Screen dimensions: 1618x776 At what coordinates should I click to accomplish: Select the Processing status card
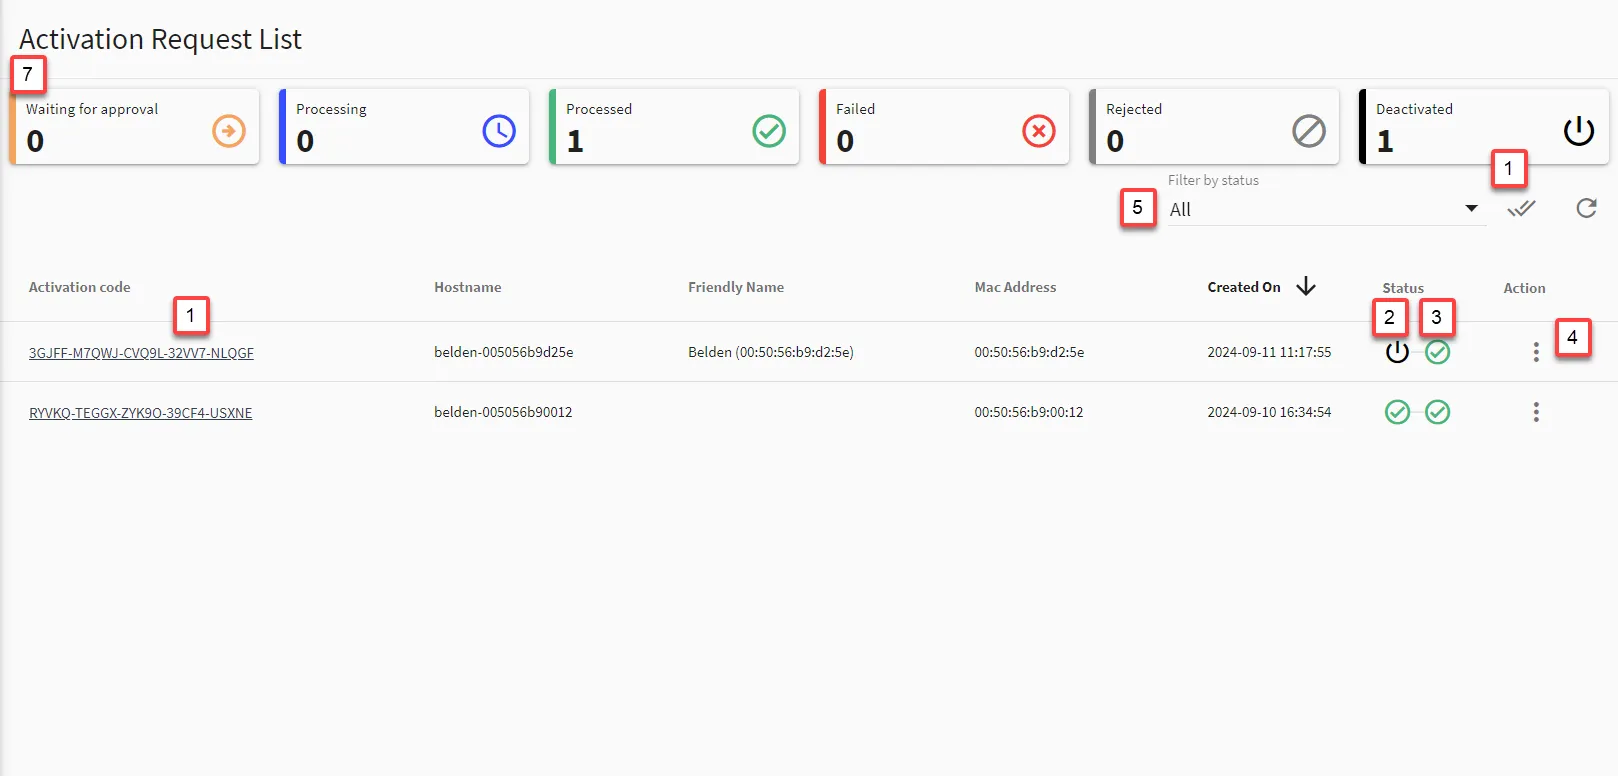(x=404, y=127)
